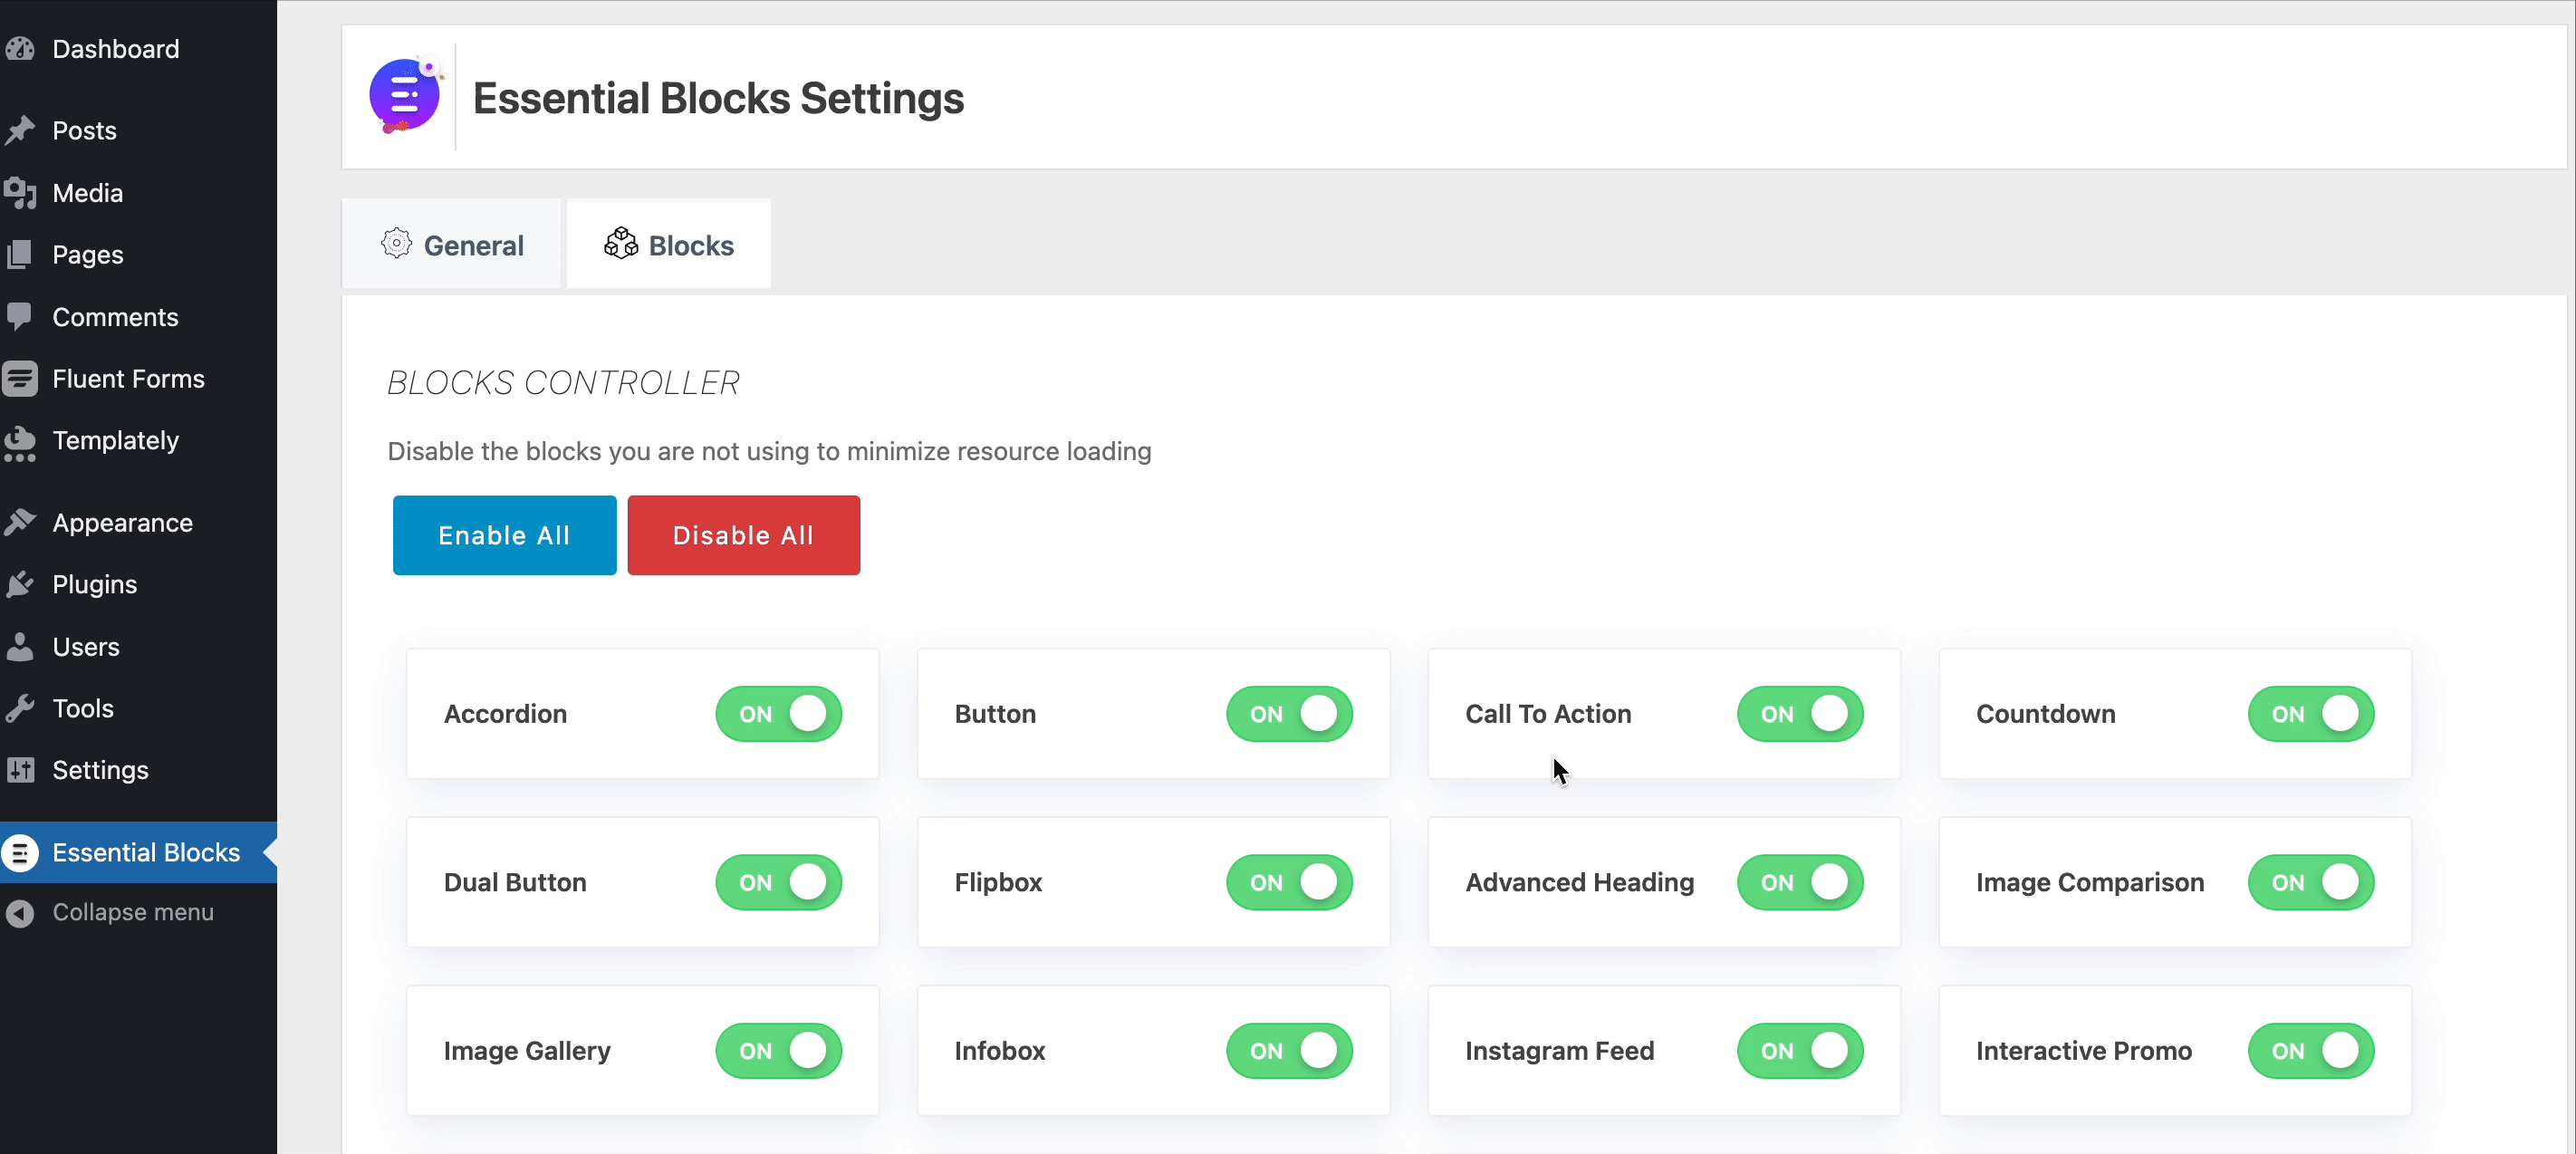
Task: Open the Users menu
Action: click(x=138, y=646)
